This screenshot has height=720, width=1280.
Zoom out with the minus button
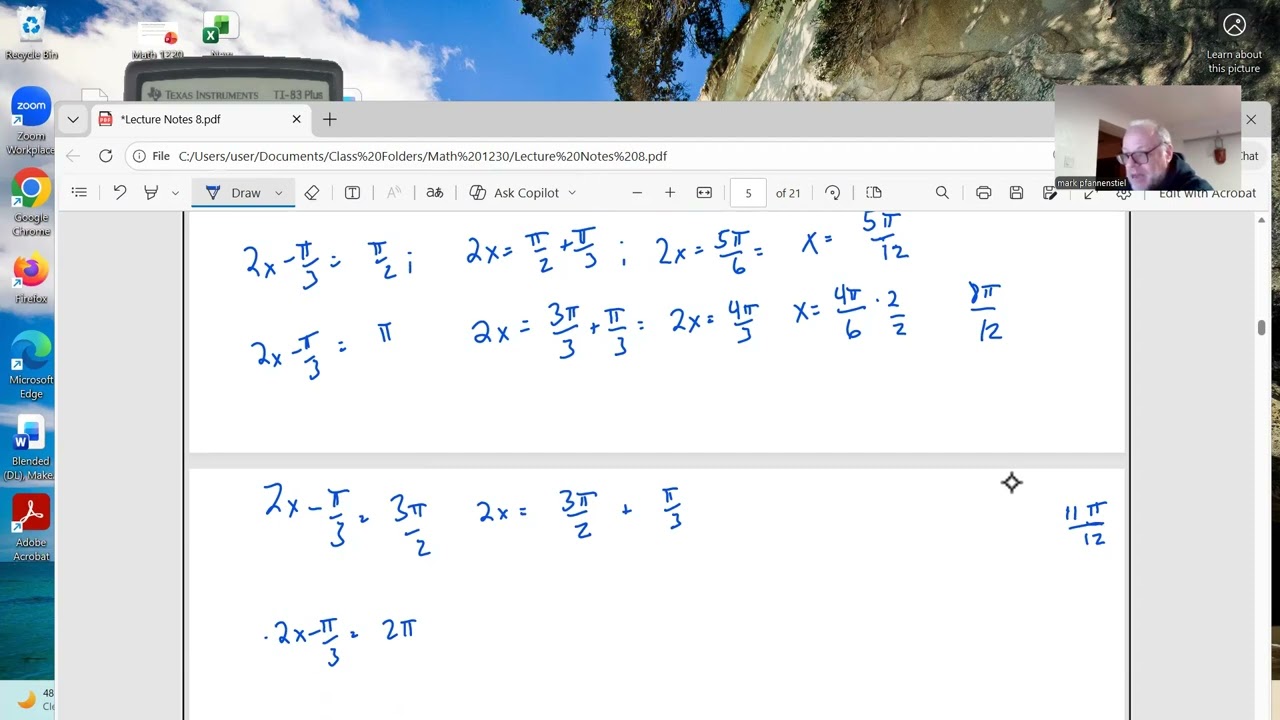pos(637,193)
